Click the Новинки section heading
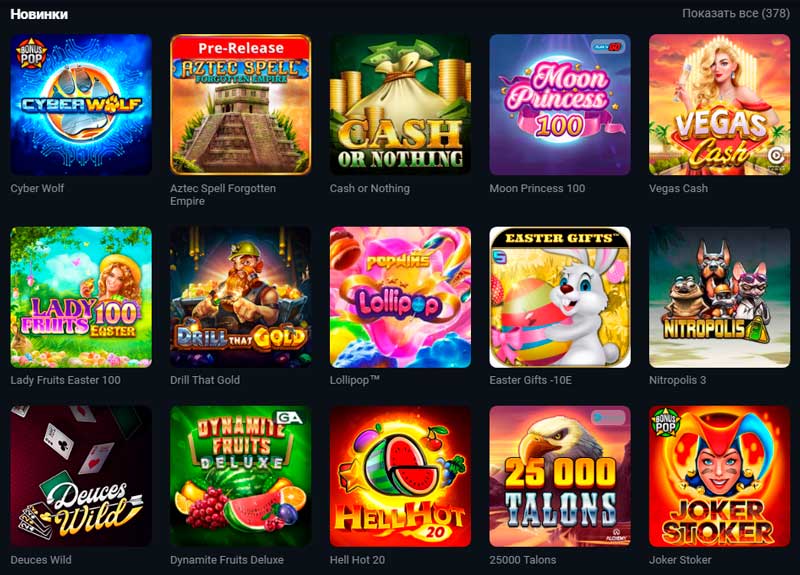The width and height of the screenshot is (800, 575). [39, 14]
